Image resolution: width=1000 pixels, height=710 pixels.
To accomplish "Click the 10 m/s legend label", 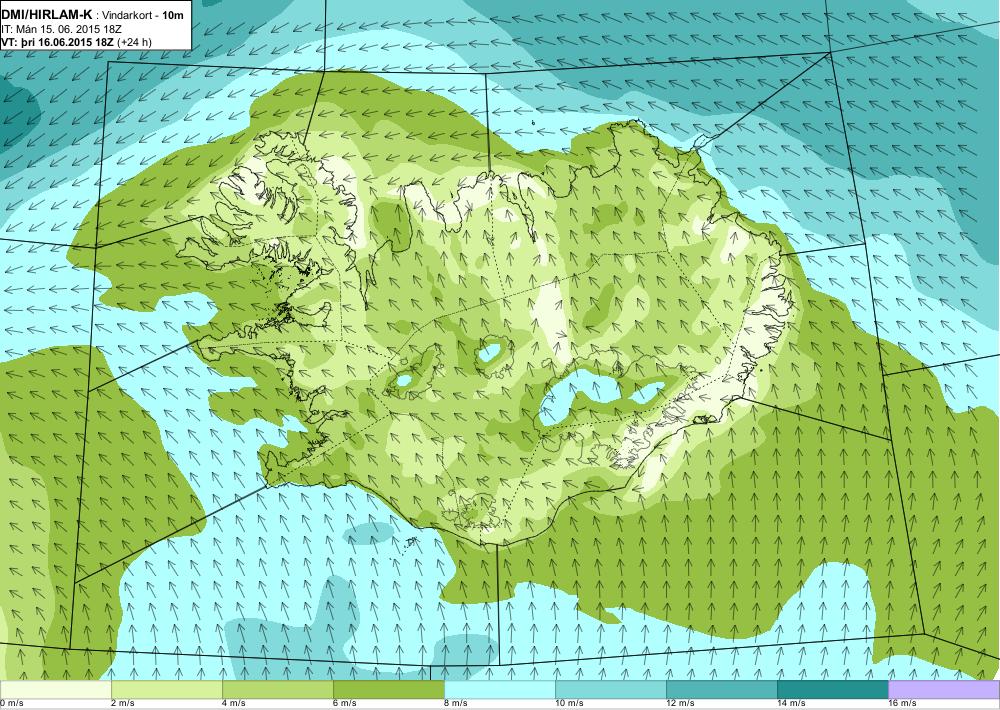I will pos(570,703).
